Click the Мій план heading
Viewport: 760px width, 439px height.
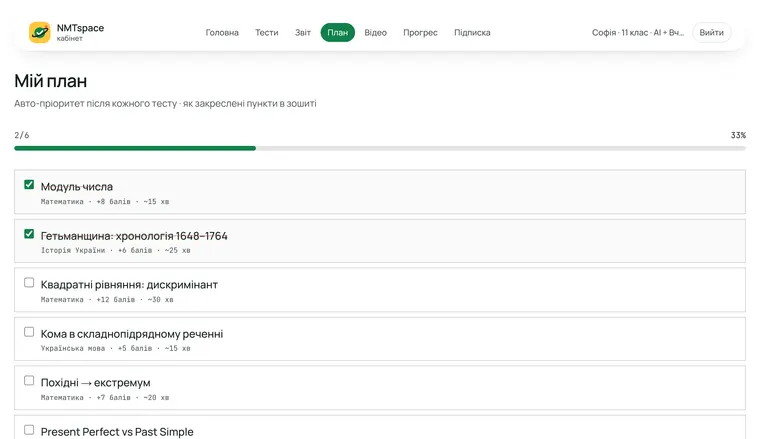tap(50, 81)
